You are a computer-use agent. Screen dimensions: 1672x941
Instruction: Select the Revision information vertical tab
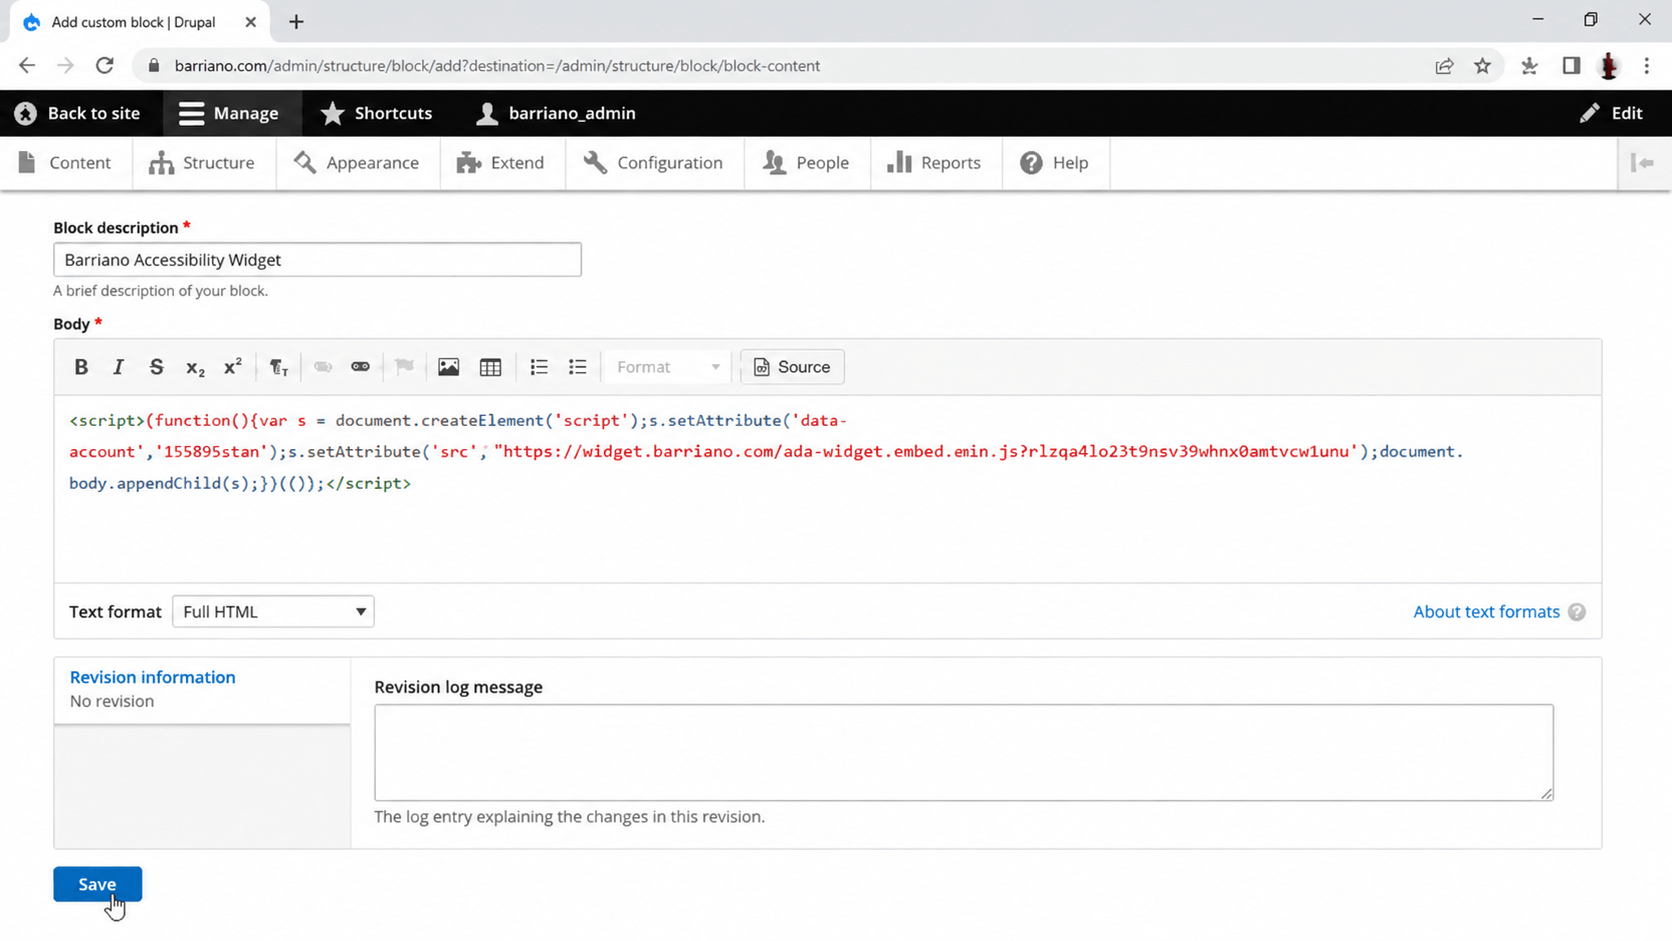(202, 689)
